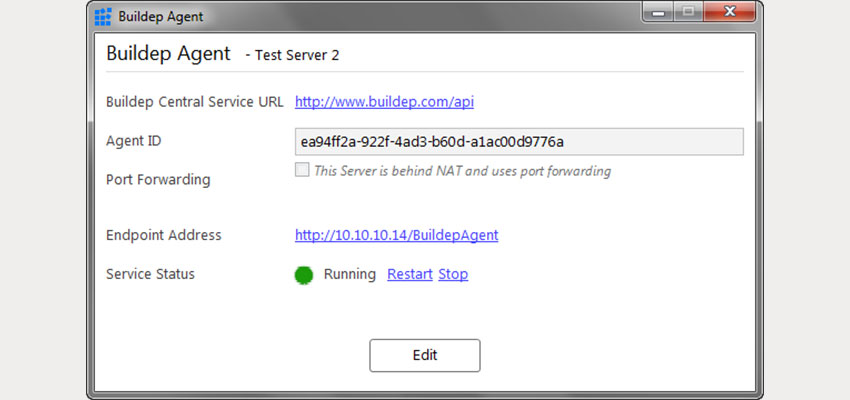Toggle the NAT port forwarding checkbox
Viewport: 850px width, 400px height.
coord(301,170)
